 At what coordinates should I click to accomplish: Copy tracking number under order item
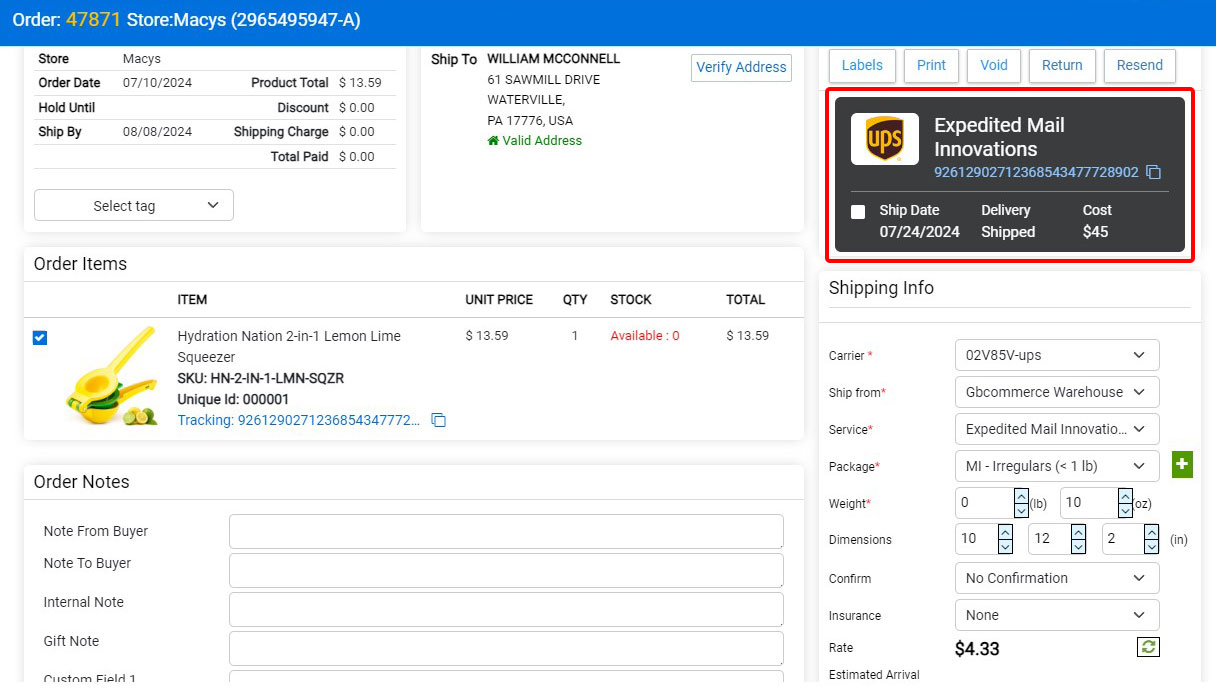tap(439, 420)
